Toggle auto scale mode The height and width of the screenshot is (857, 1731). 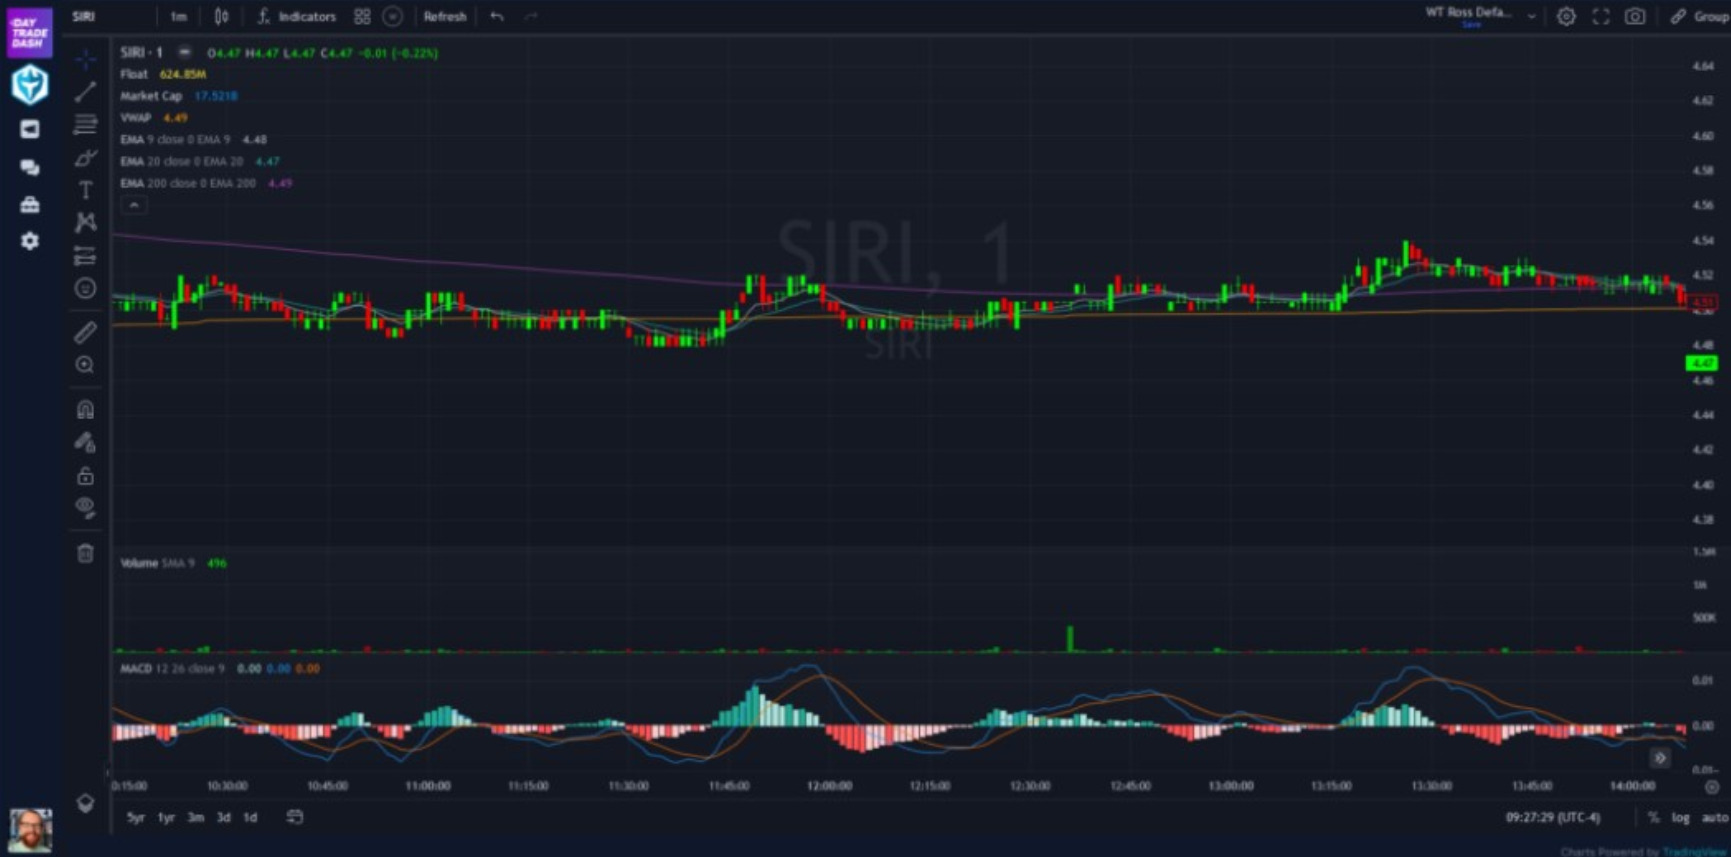pyautogui.click(x=1715, y=817)
